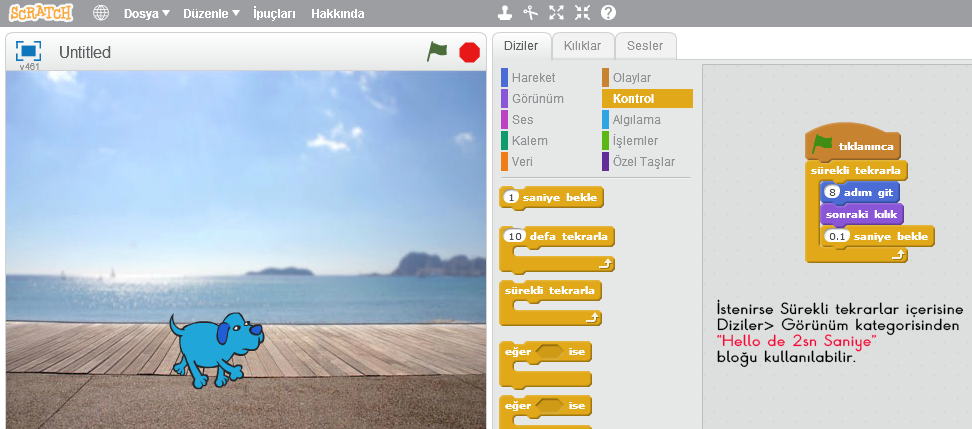Image resolution: width=972 pixels, height=429 pixels.
Task: Start the project with green flag
Action: coord(437,51)
